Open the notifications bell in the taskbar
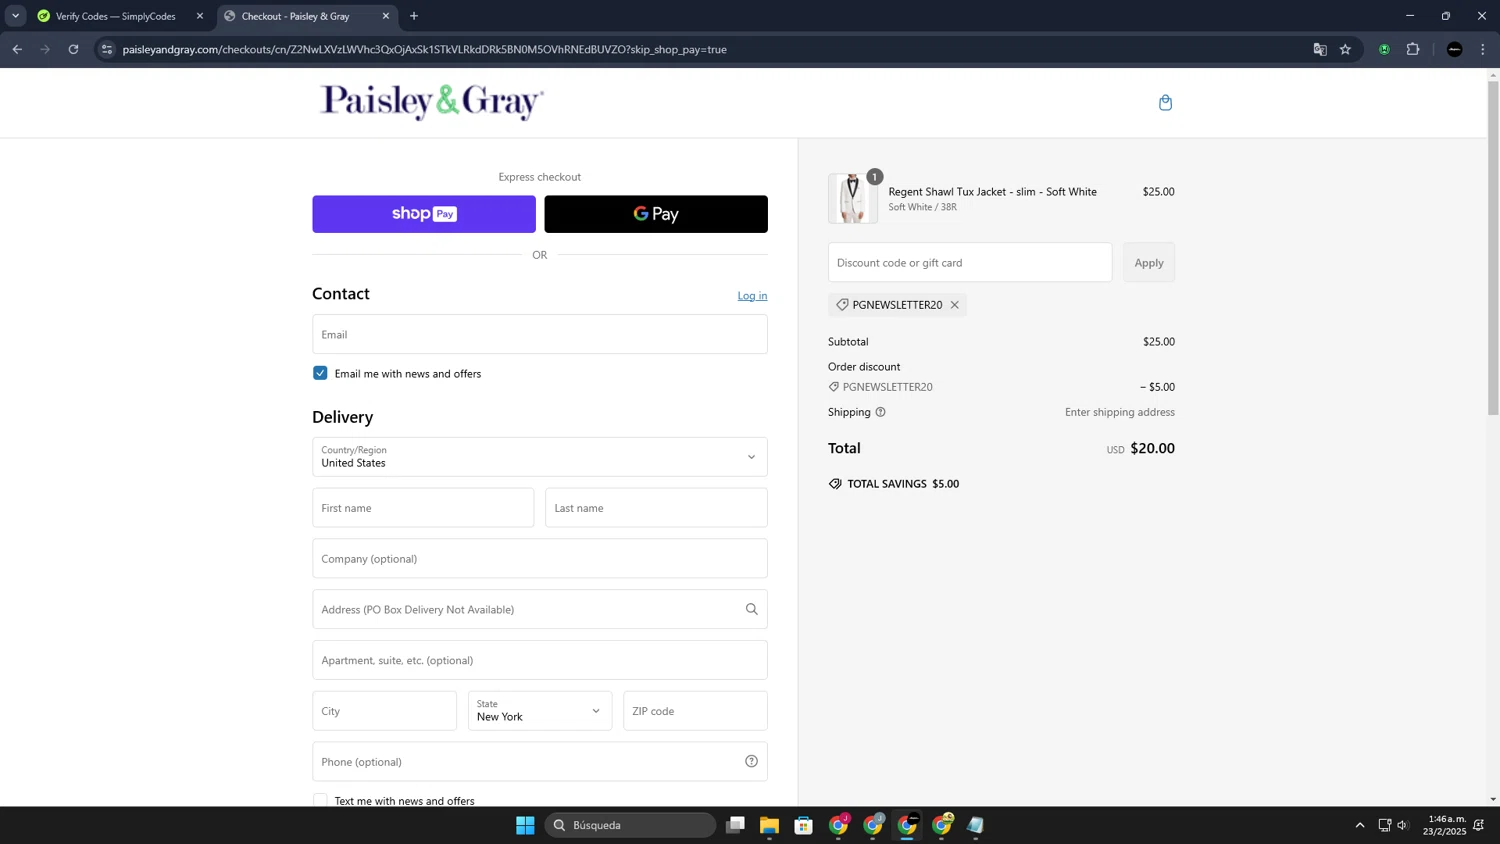Image resolution: width=1500 pixels, height=844 pixels. point(1479,825)
